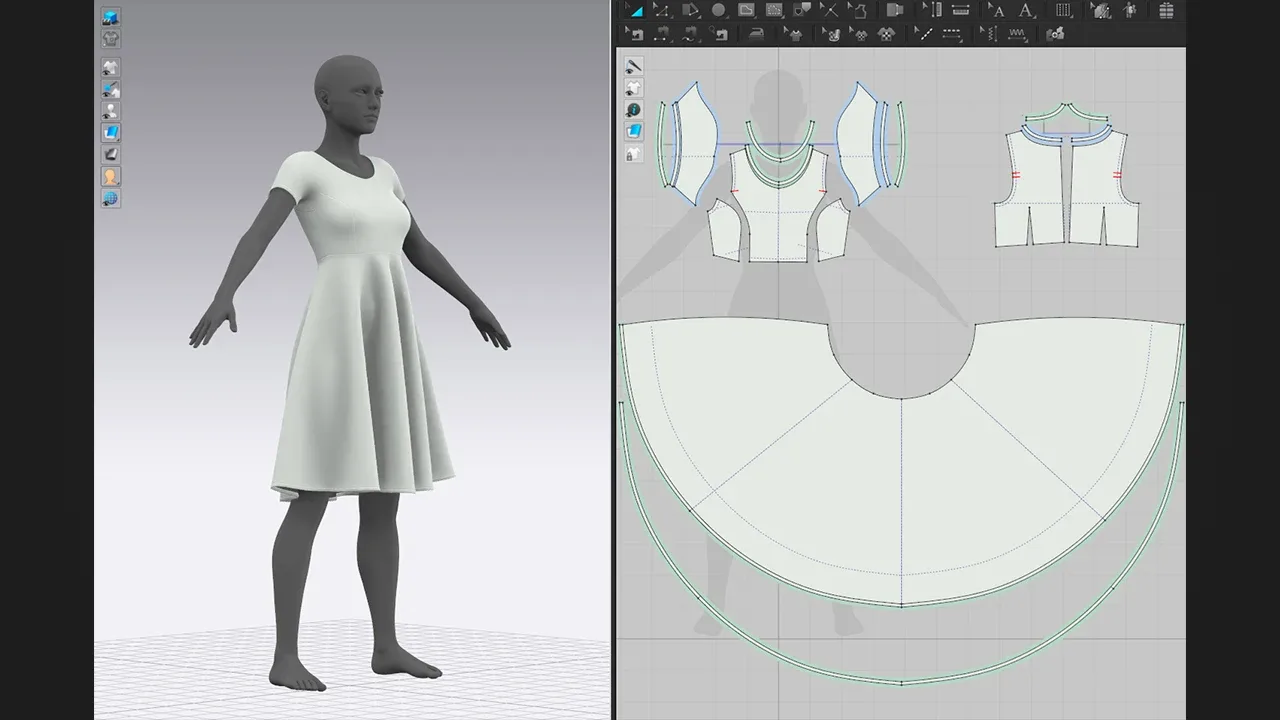Toggle Show Avatar visibility in 3D view
1280x720 pixels.
click(x=111, y=111)
